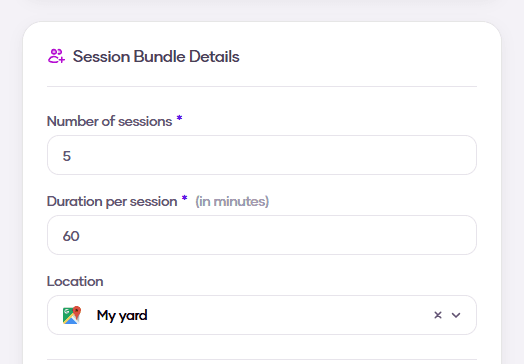Select the value 60 in duration field
524x364 pixels.
(71, 236)
